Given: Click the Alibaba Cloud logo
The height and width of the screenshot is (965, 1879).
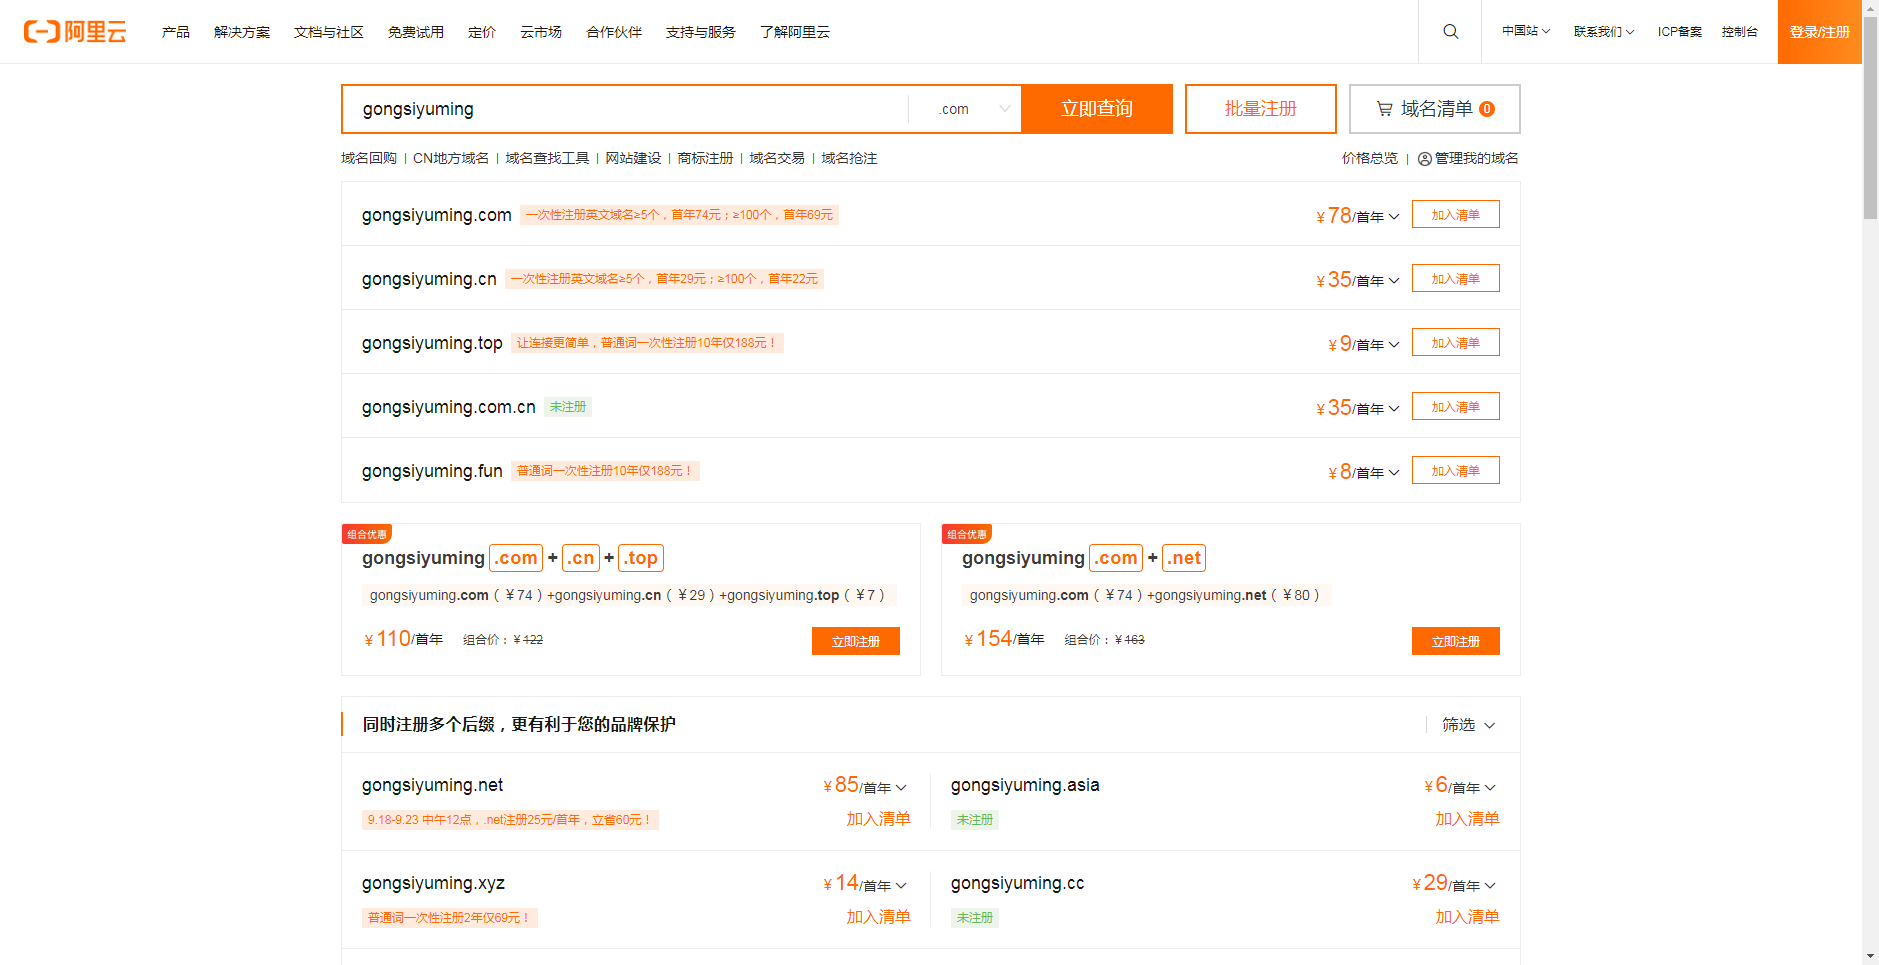Looking at the screenshot, I should (75, 32).
